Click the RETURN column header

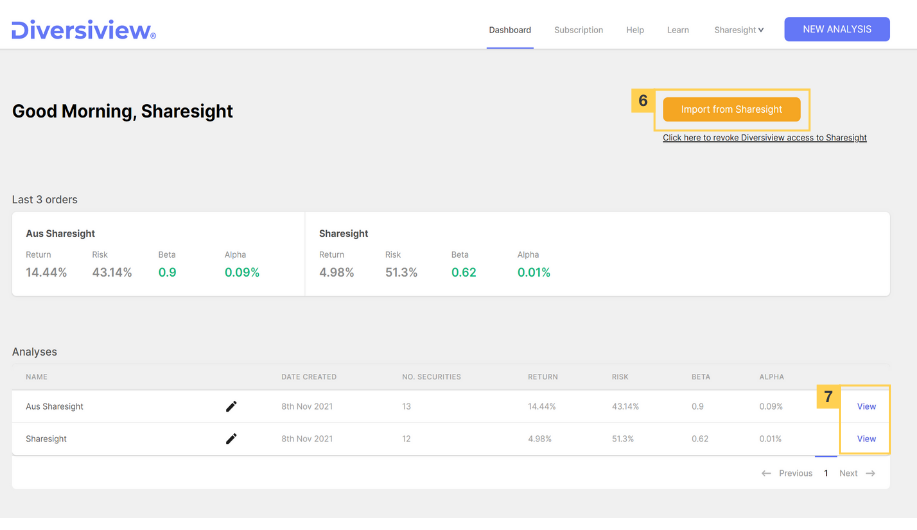(543, 377)
